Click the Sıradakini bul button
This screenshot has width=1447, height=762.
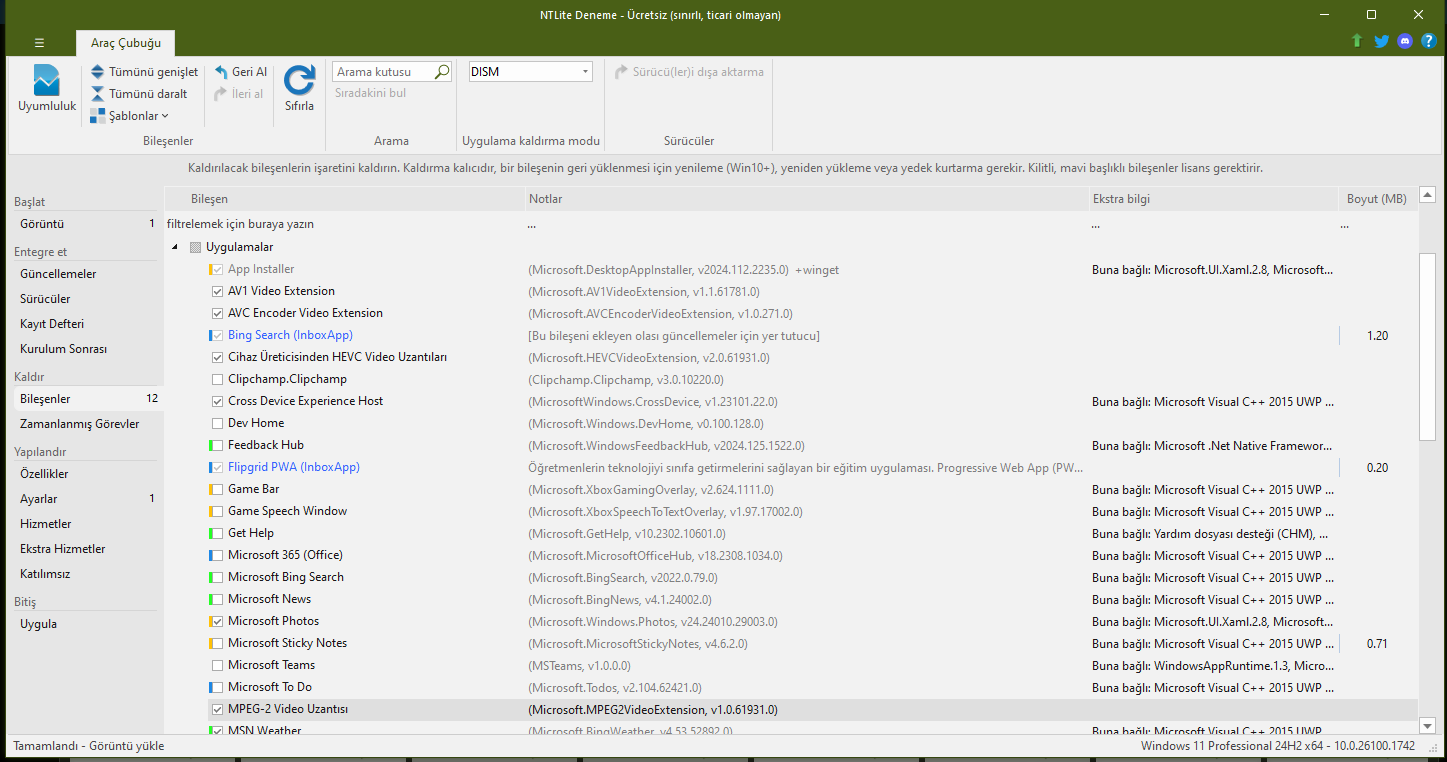(x=370, y=94)
